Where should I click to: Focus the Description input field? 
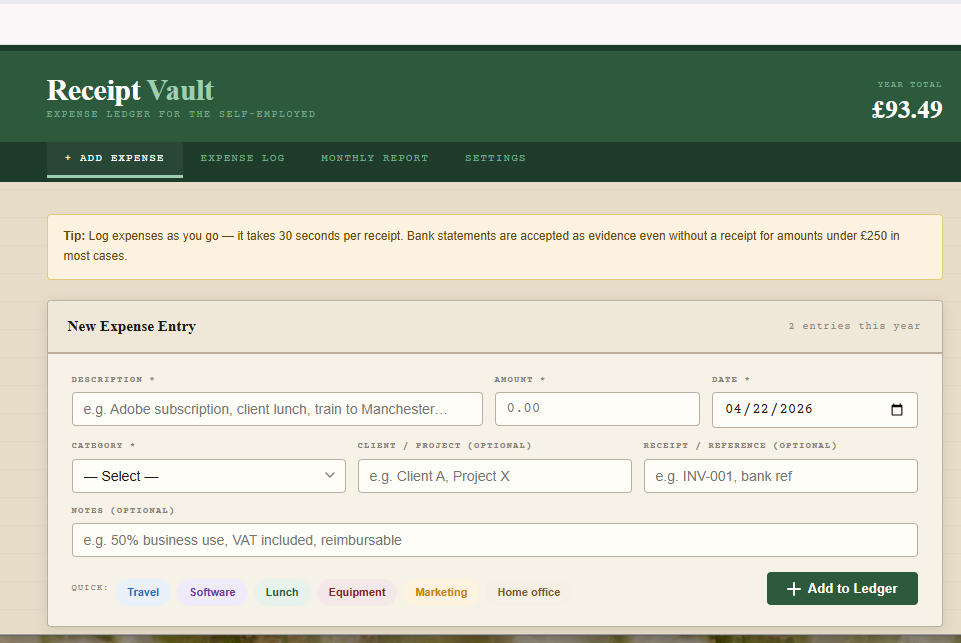pyautogui.click(x=277, y=409)
